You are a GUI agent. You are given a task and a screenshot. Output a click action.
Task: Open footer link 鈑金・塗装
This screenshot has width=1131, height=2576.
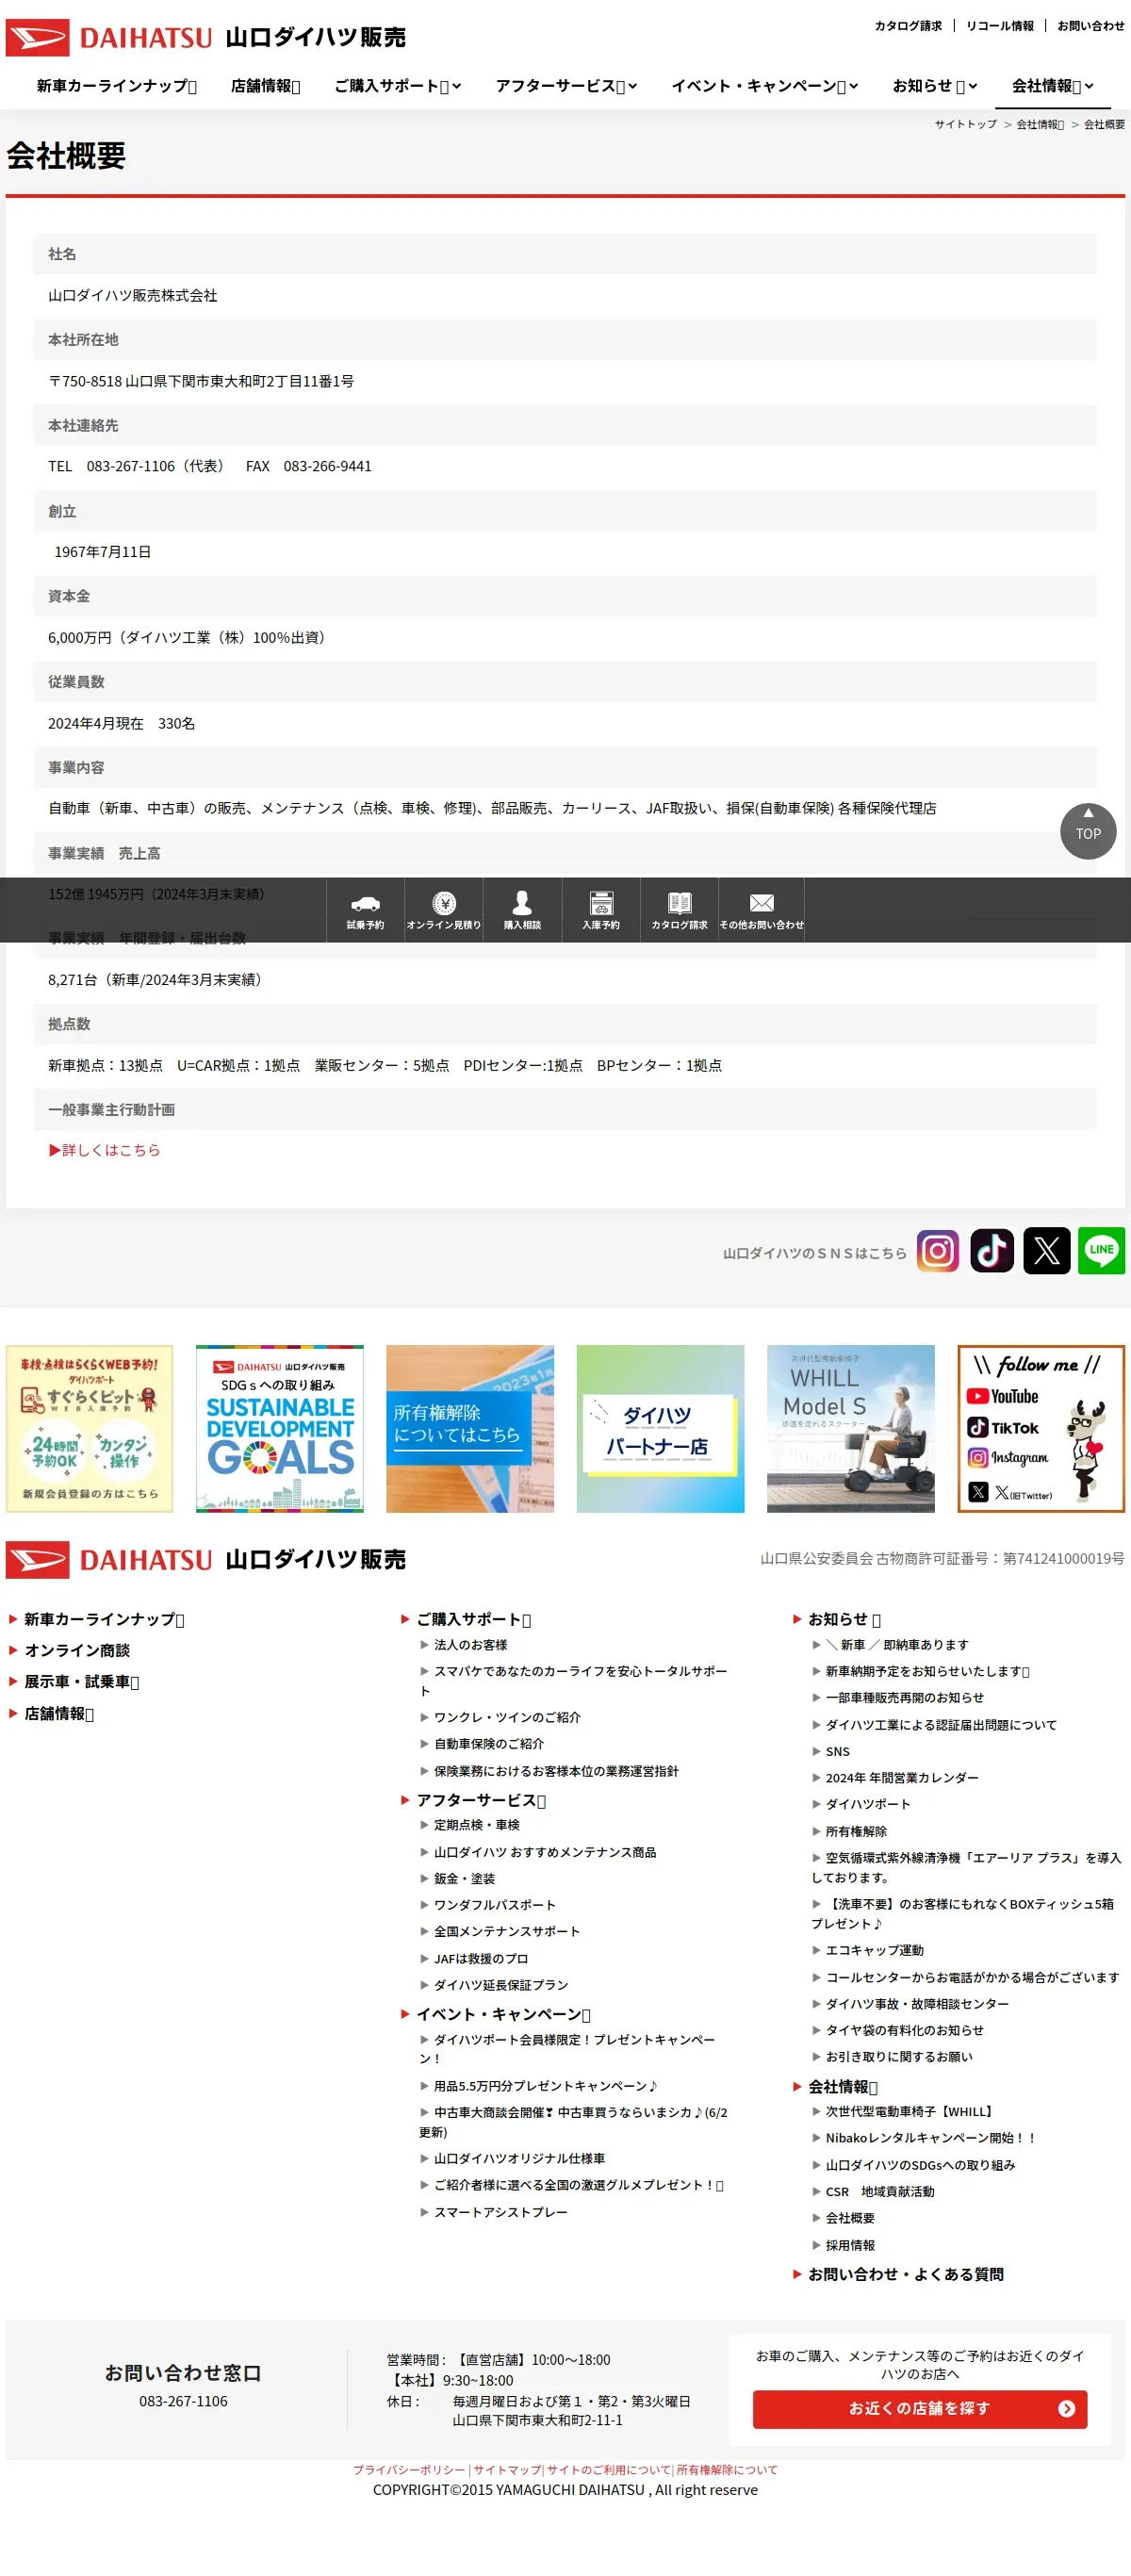pos(465,1879)
